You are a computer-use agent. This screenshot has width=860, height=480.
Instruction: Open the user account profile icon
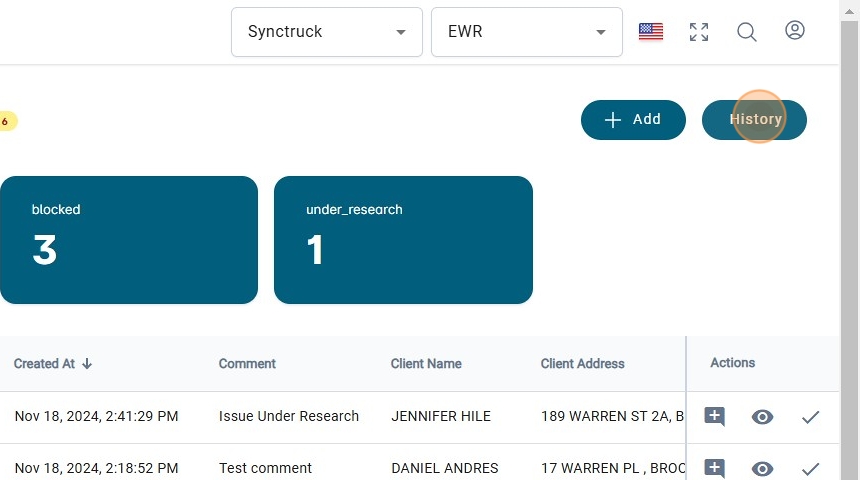pos(795,31)
